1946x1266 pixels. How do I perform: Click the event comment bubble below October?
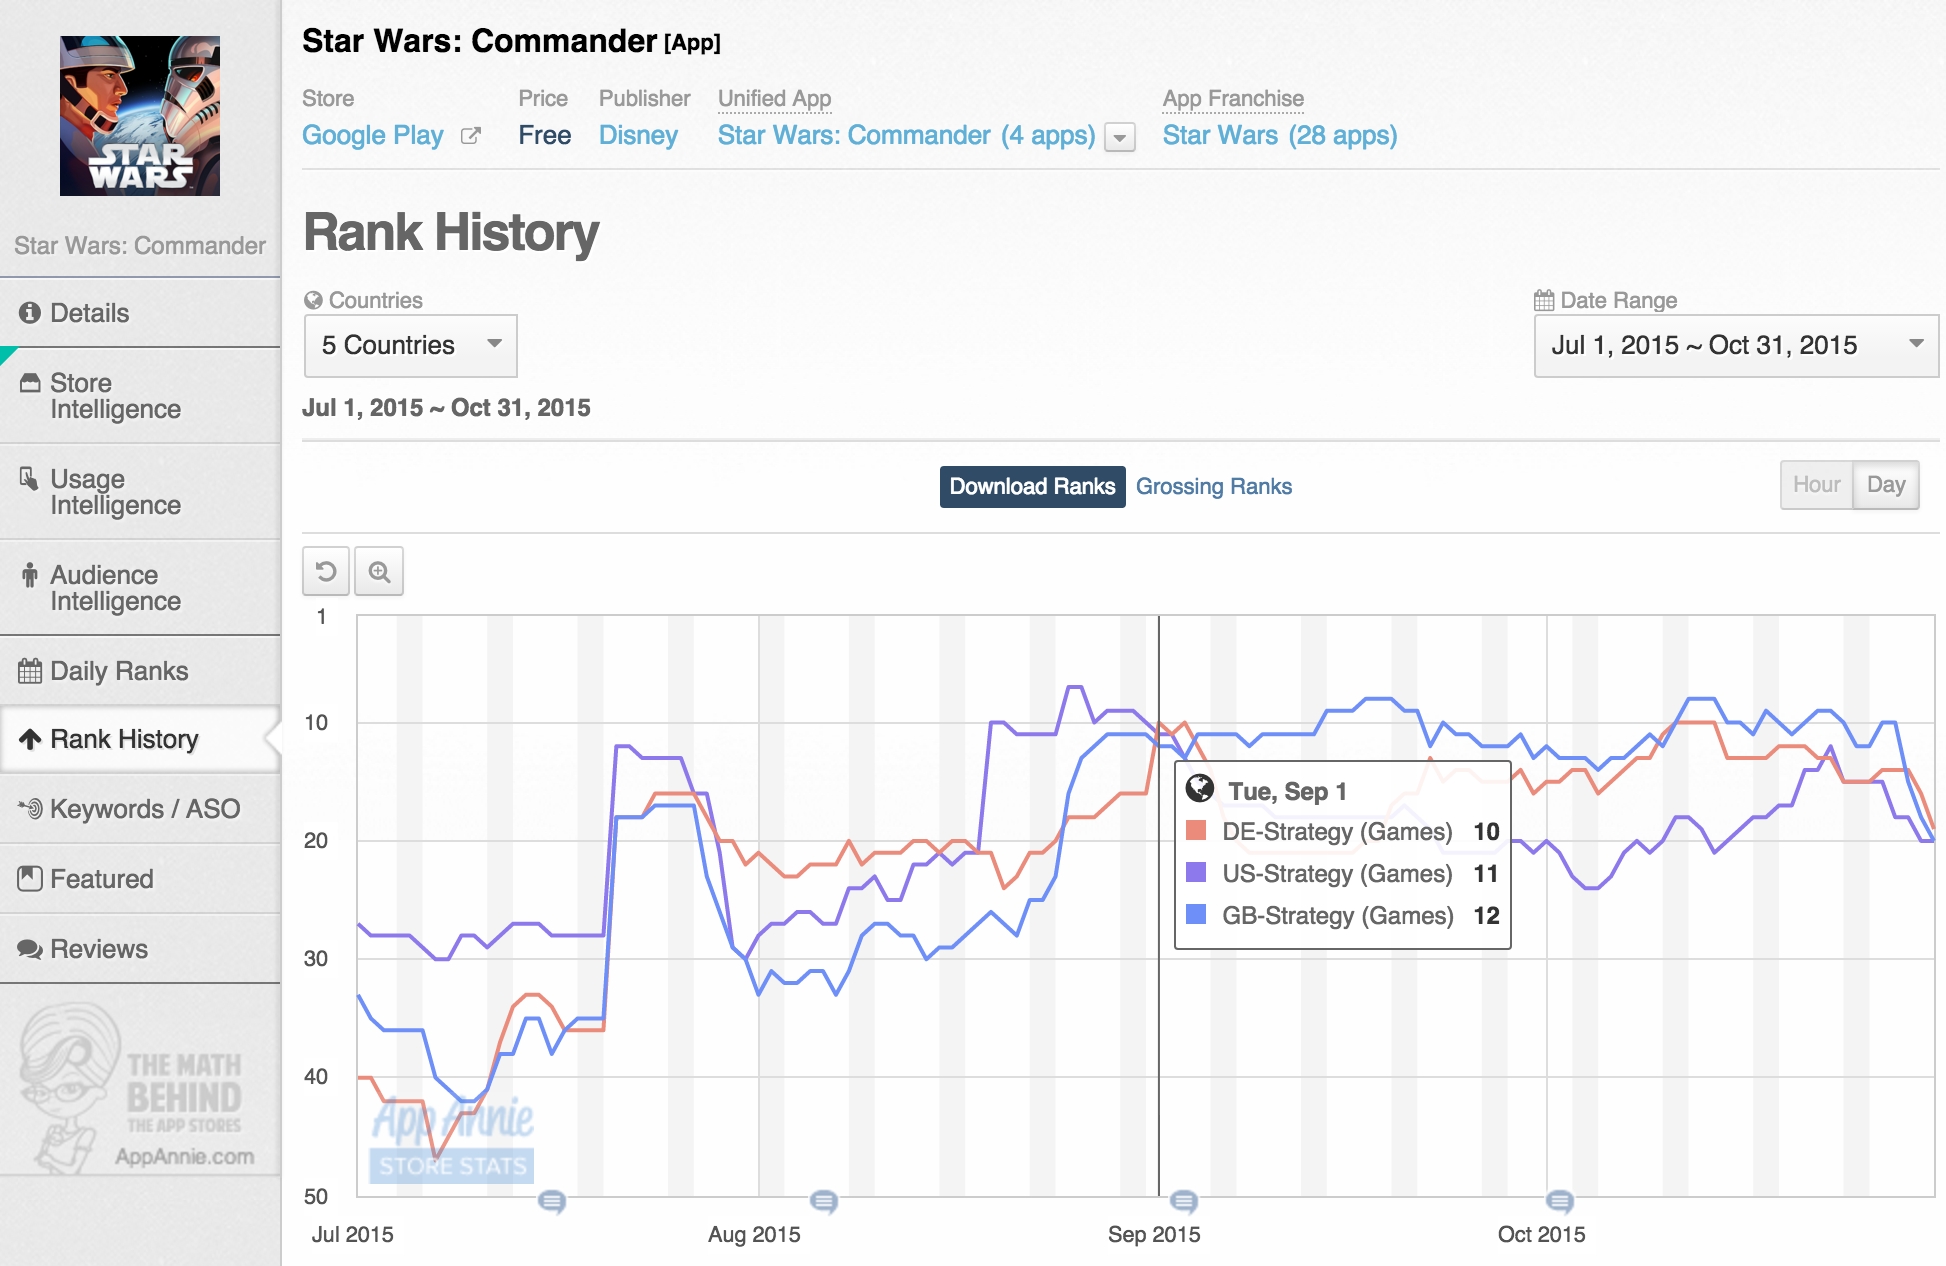pos(1559,1200)
